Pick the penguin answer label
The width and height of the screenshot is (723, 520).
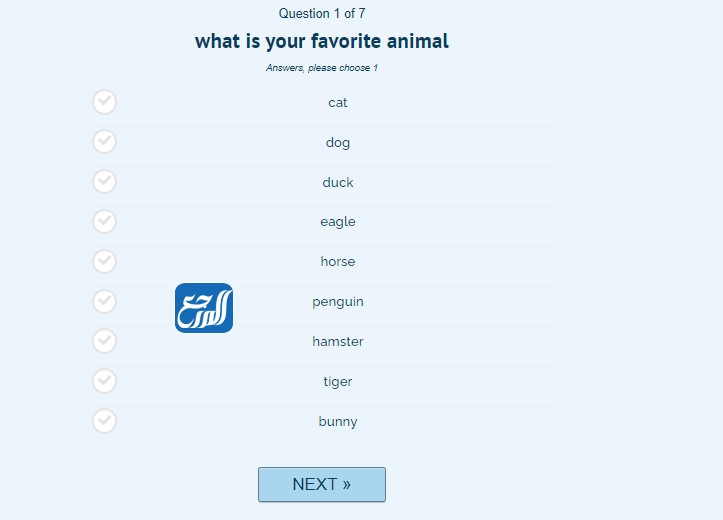point(338,301)
